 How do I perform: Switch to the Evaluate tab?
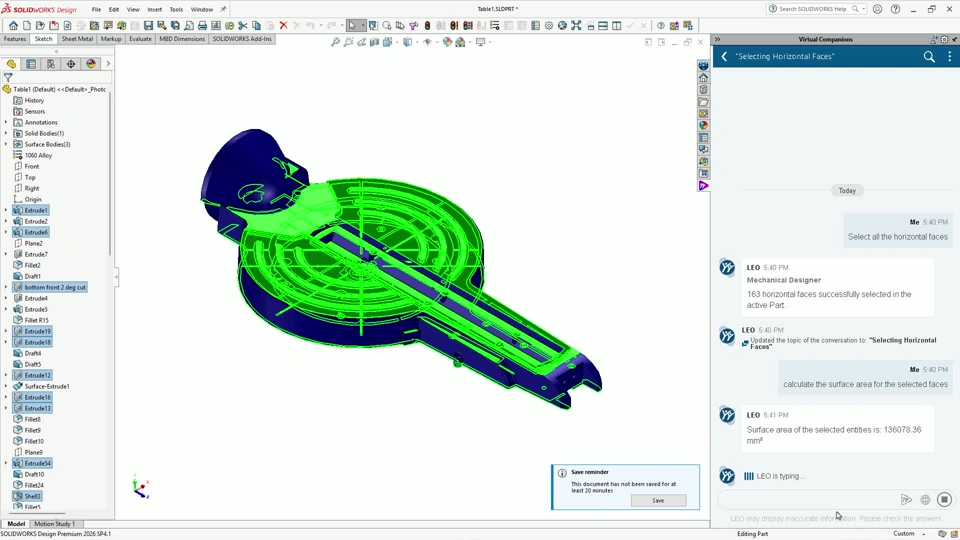click(x=140, y=39)
